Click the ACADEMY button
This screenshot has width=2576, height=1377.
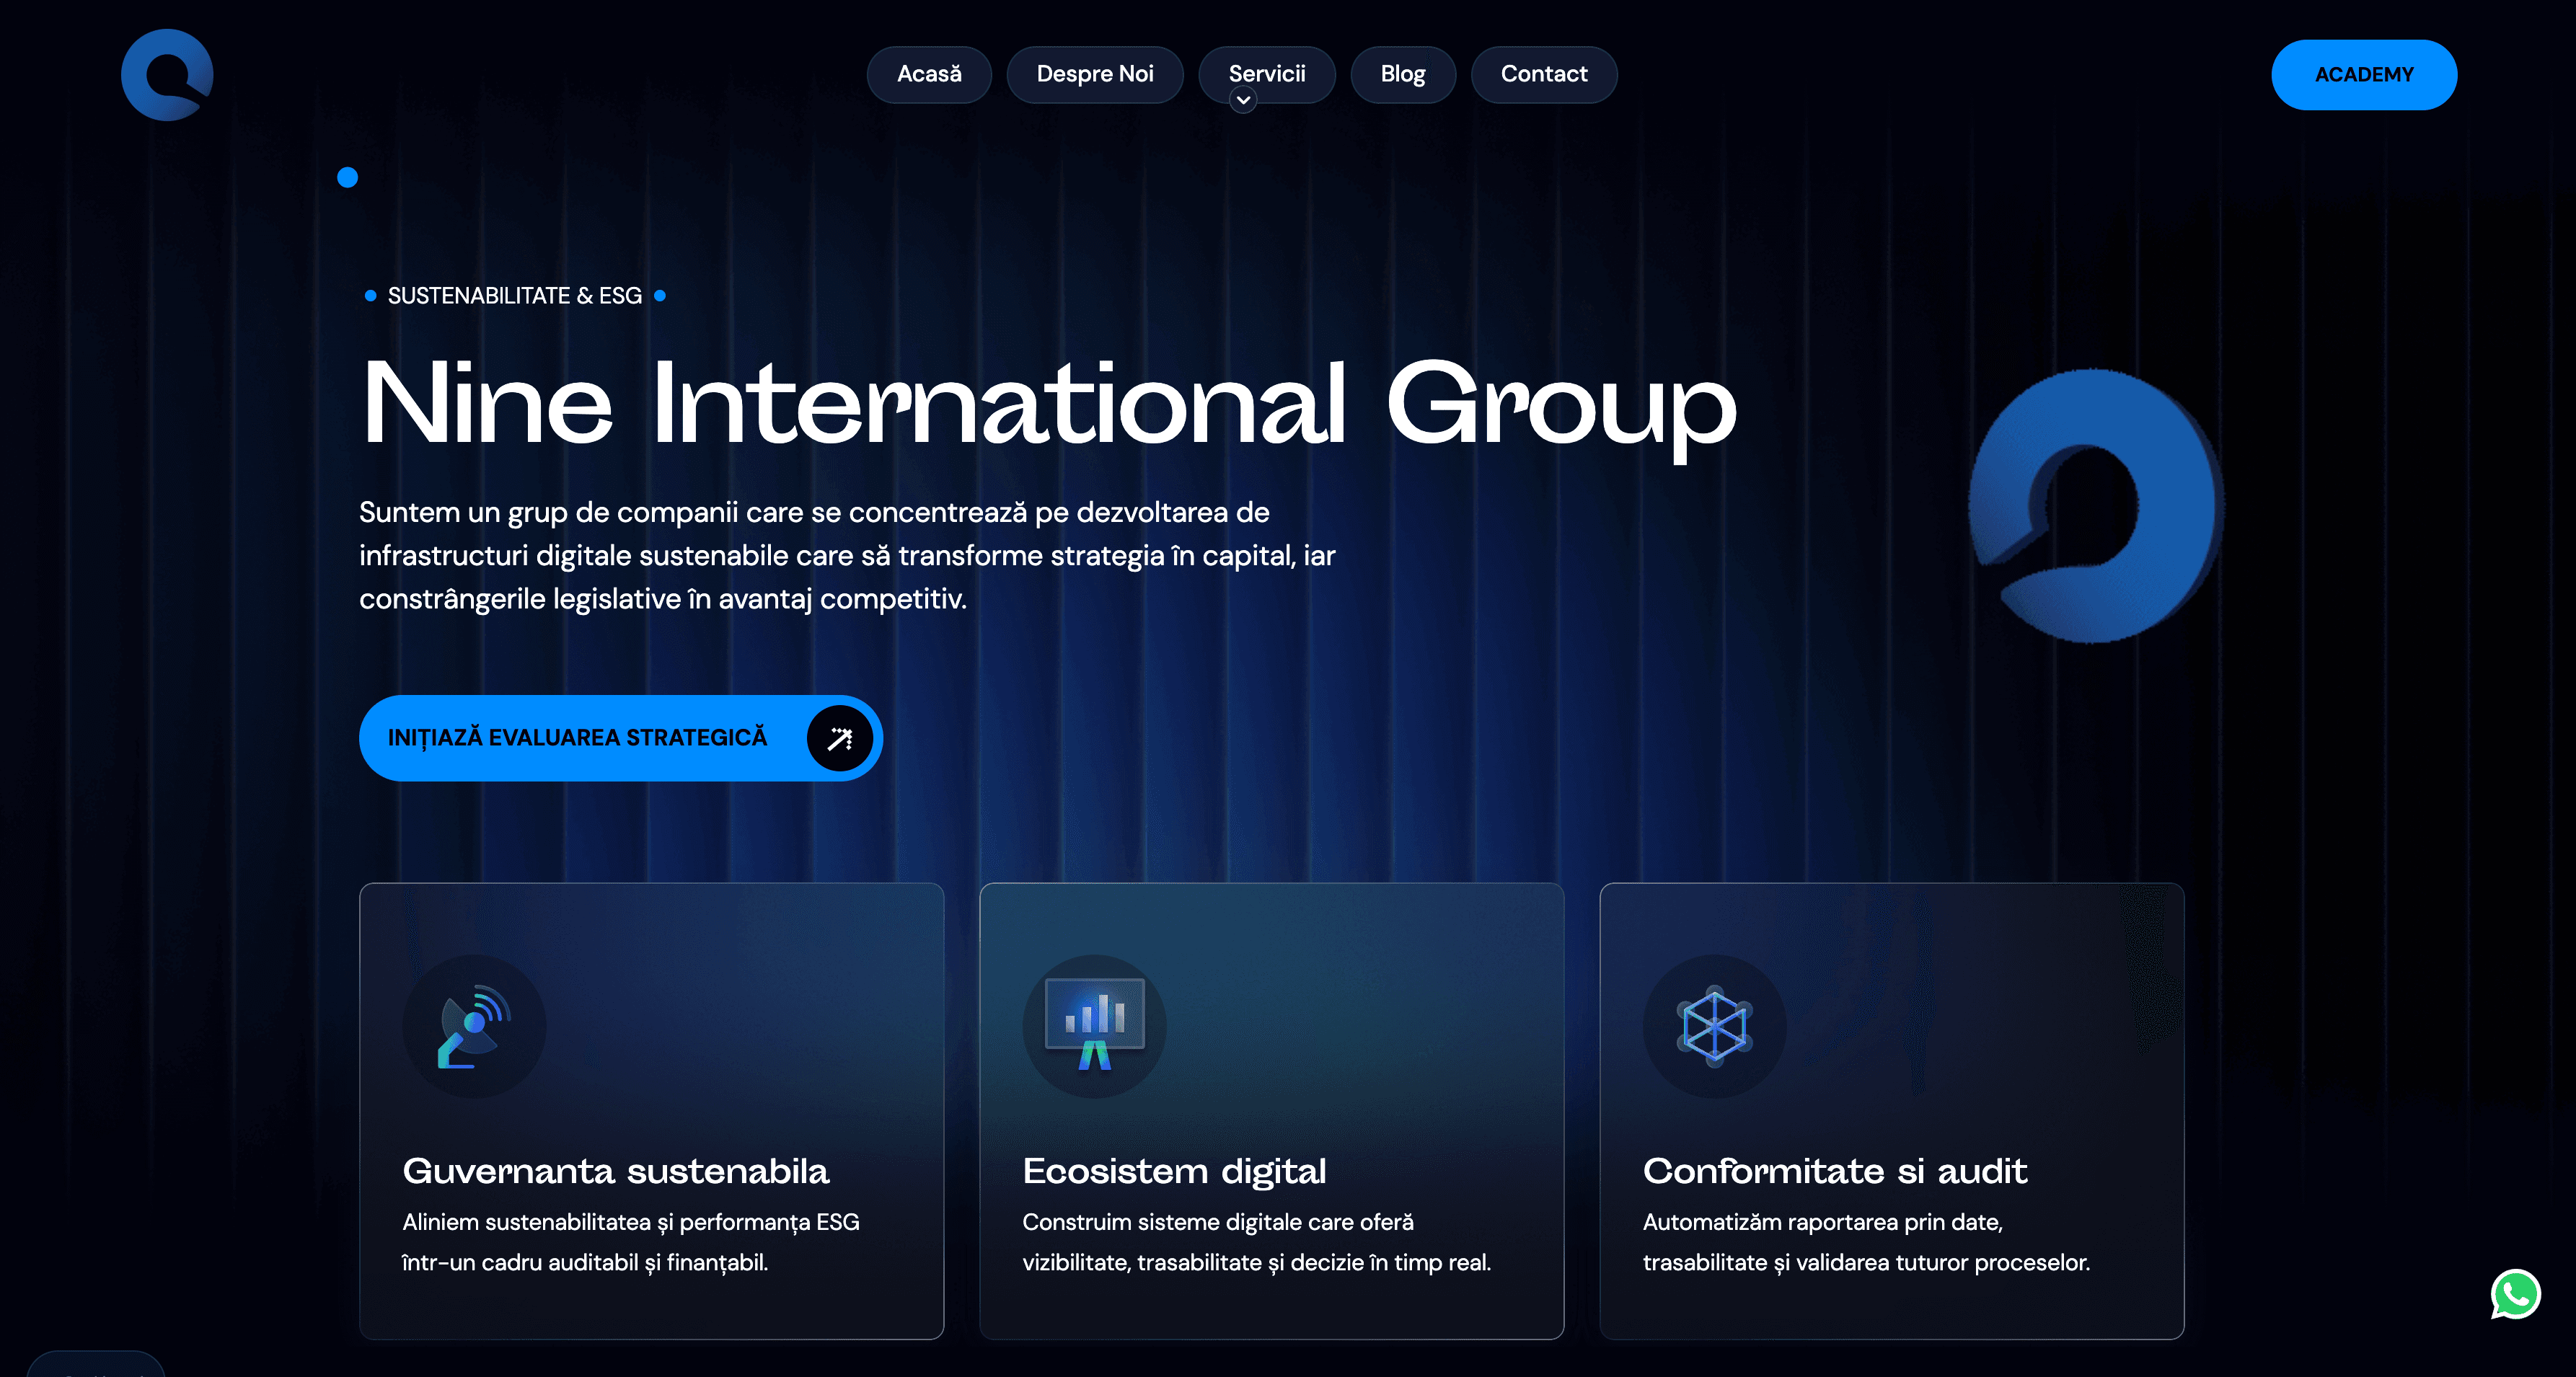[x=2364, y=75]
